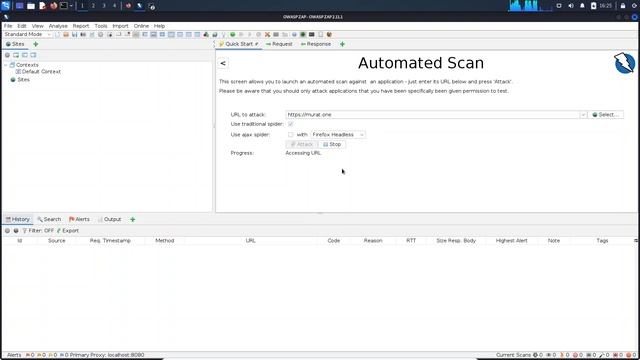
Task: Click the dark globe icon in History toolbar
Action: 16,231
